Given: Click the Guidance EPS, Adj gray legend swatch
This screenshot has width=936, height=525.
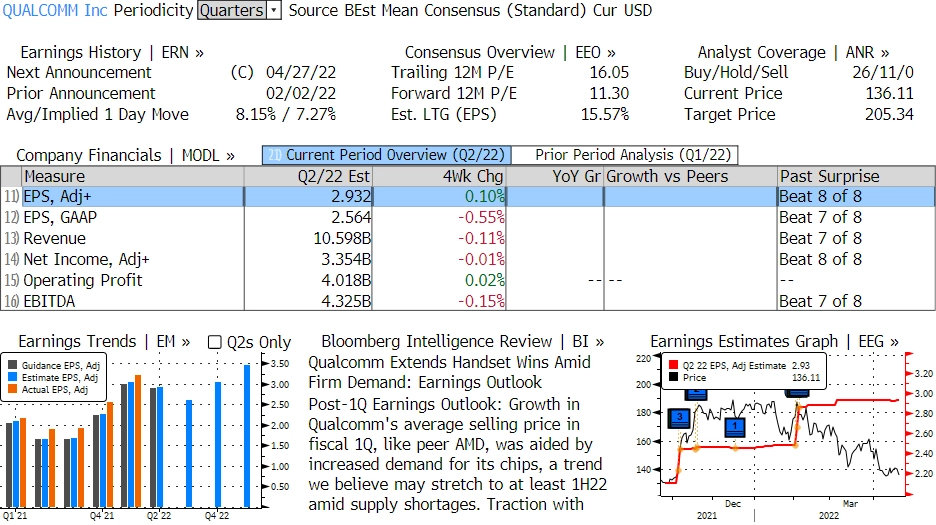Looking at the screenshot, I should point(13,366).
